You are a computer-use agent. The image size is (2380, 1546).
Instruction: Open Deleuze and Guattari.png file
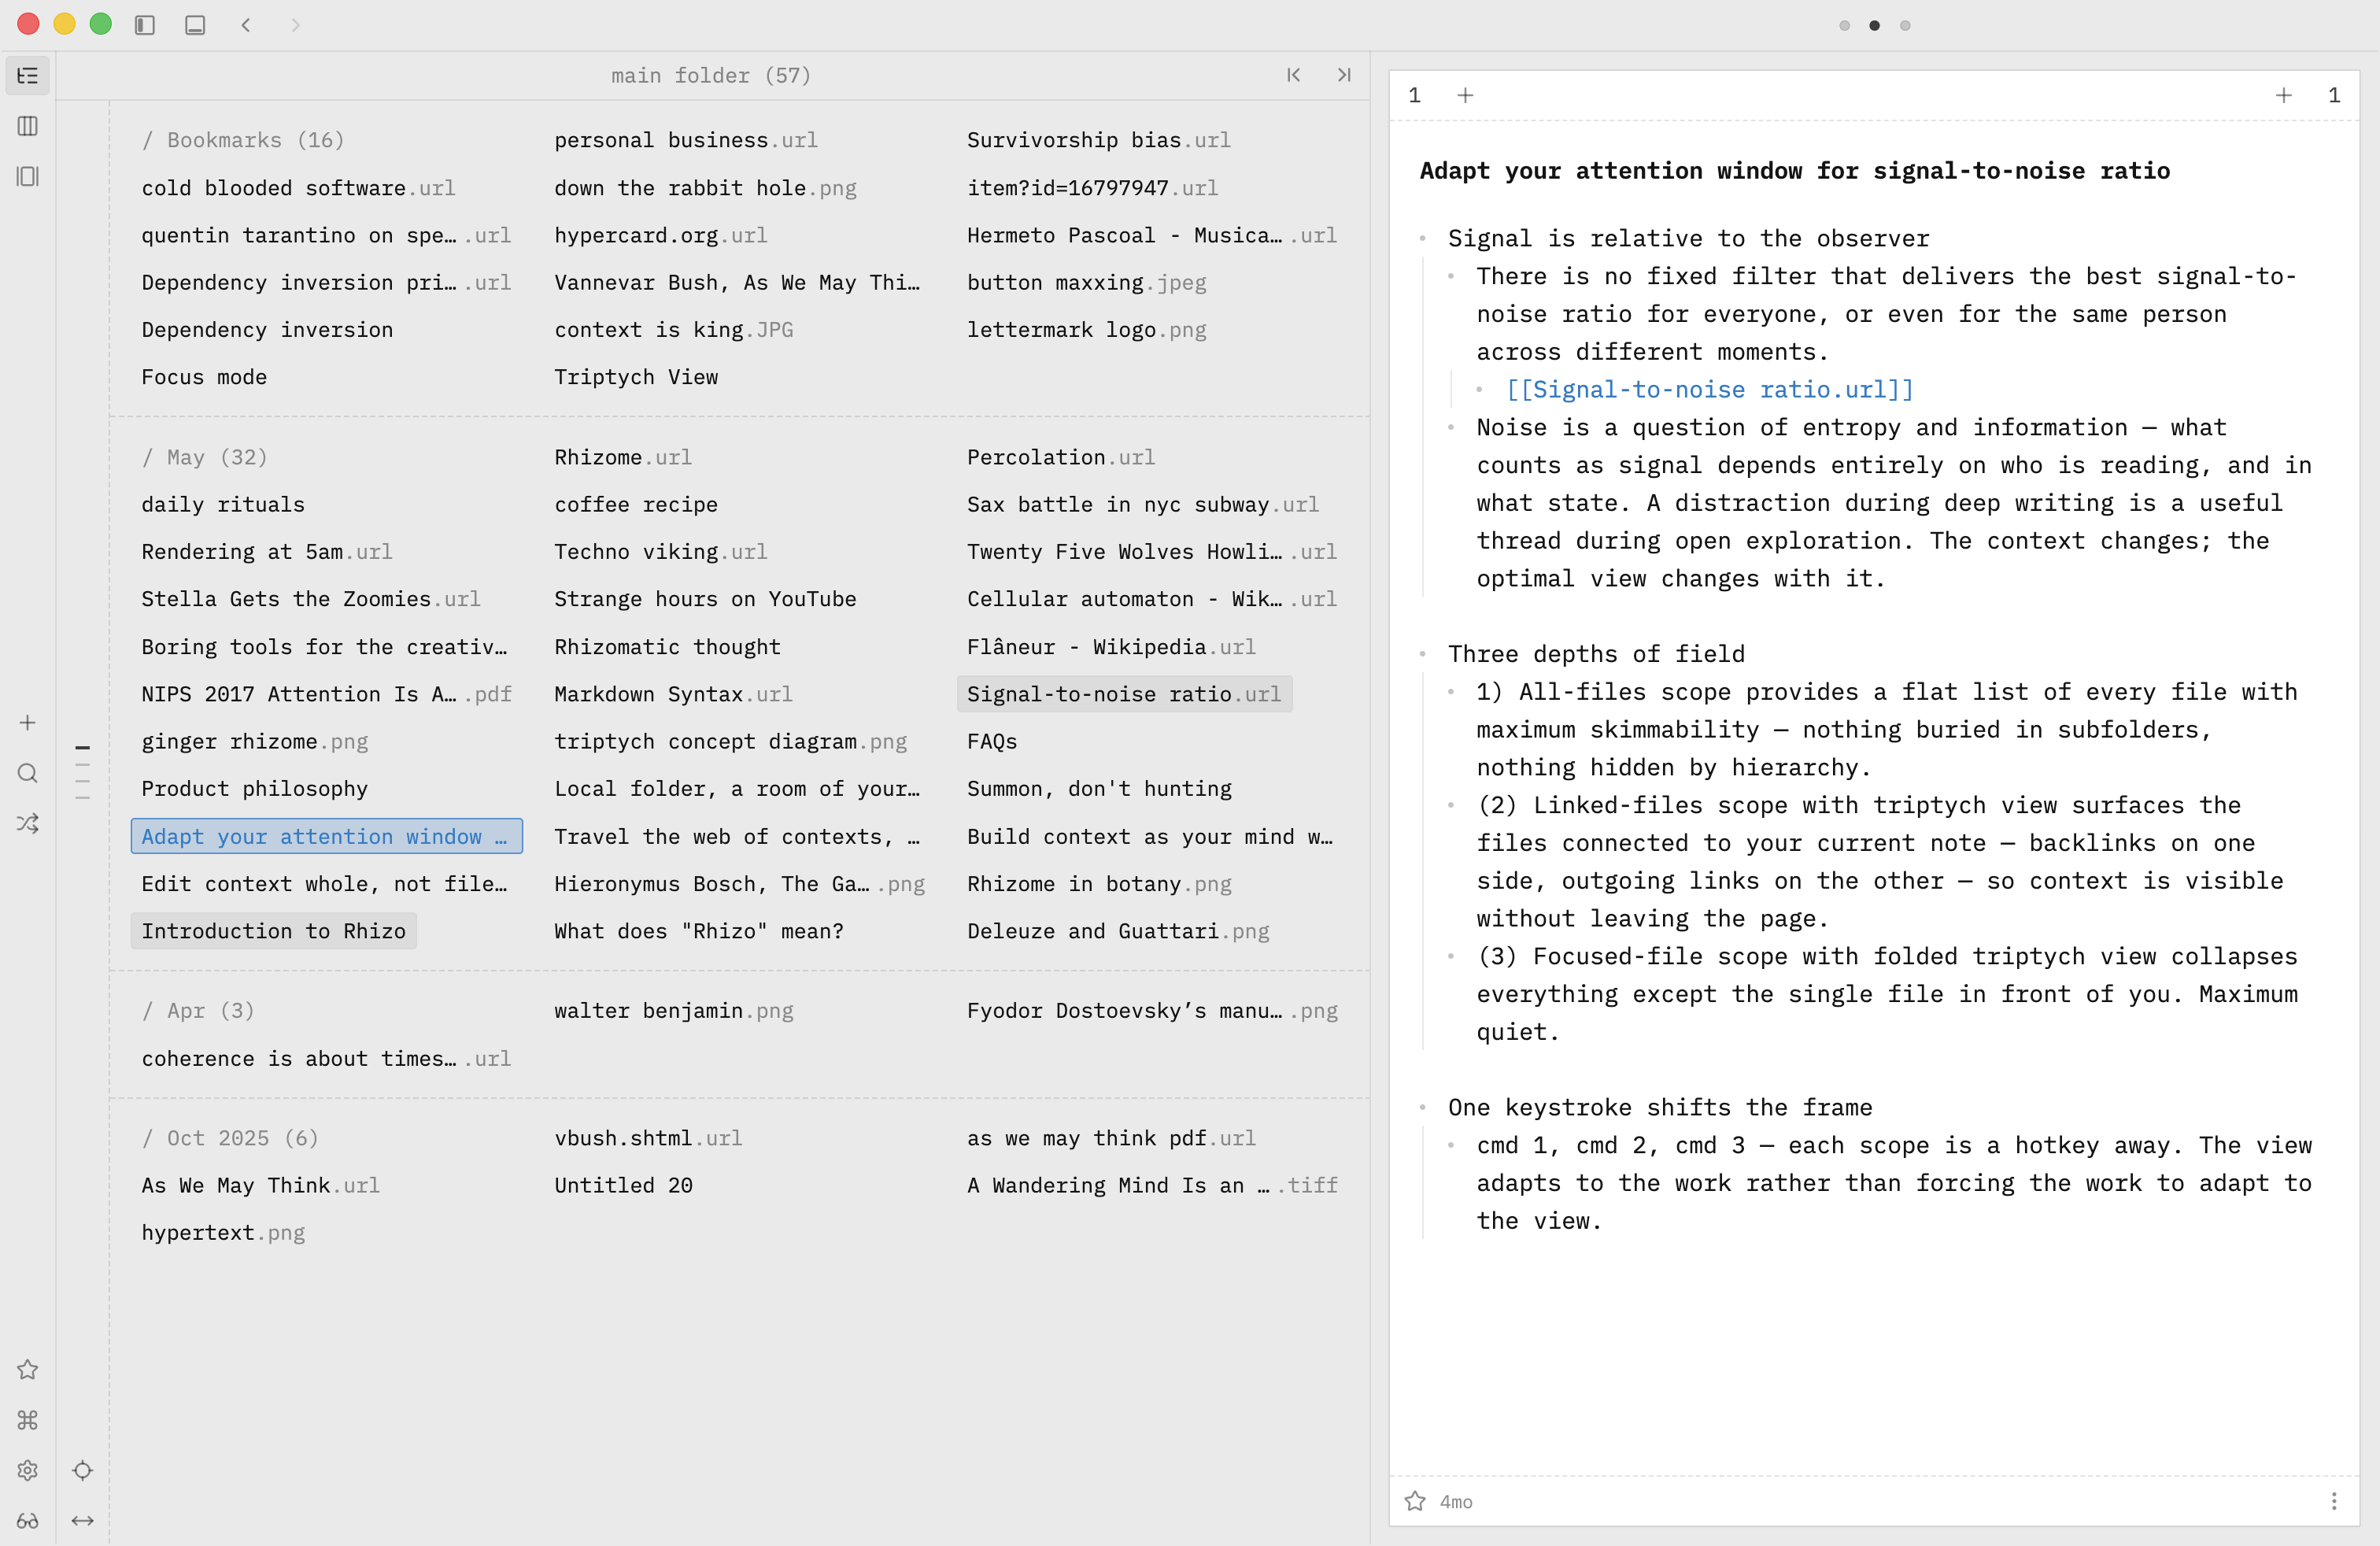pyautogui.click(x=1118, y=931)
